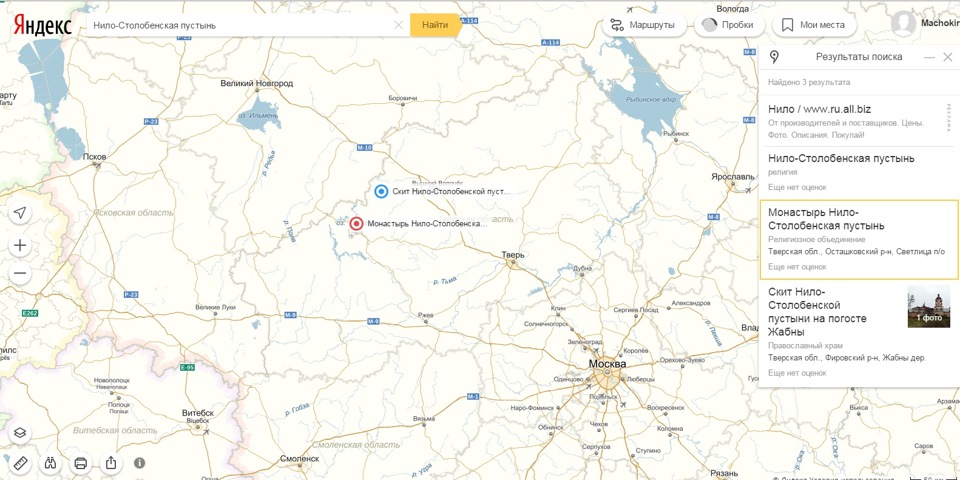Click the blue Скит map marker
960x480 pixels.
pos(381,192)
